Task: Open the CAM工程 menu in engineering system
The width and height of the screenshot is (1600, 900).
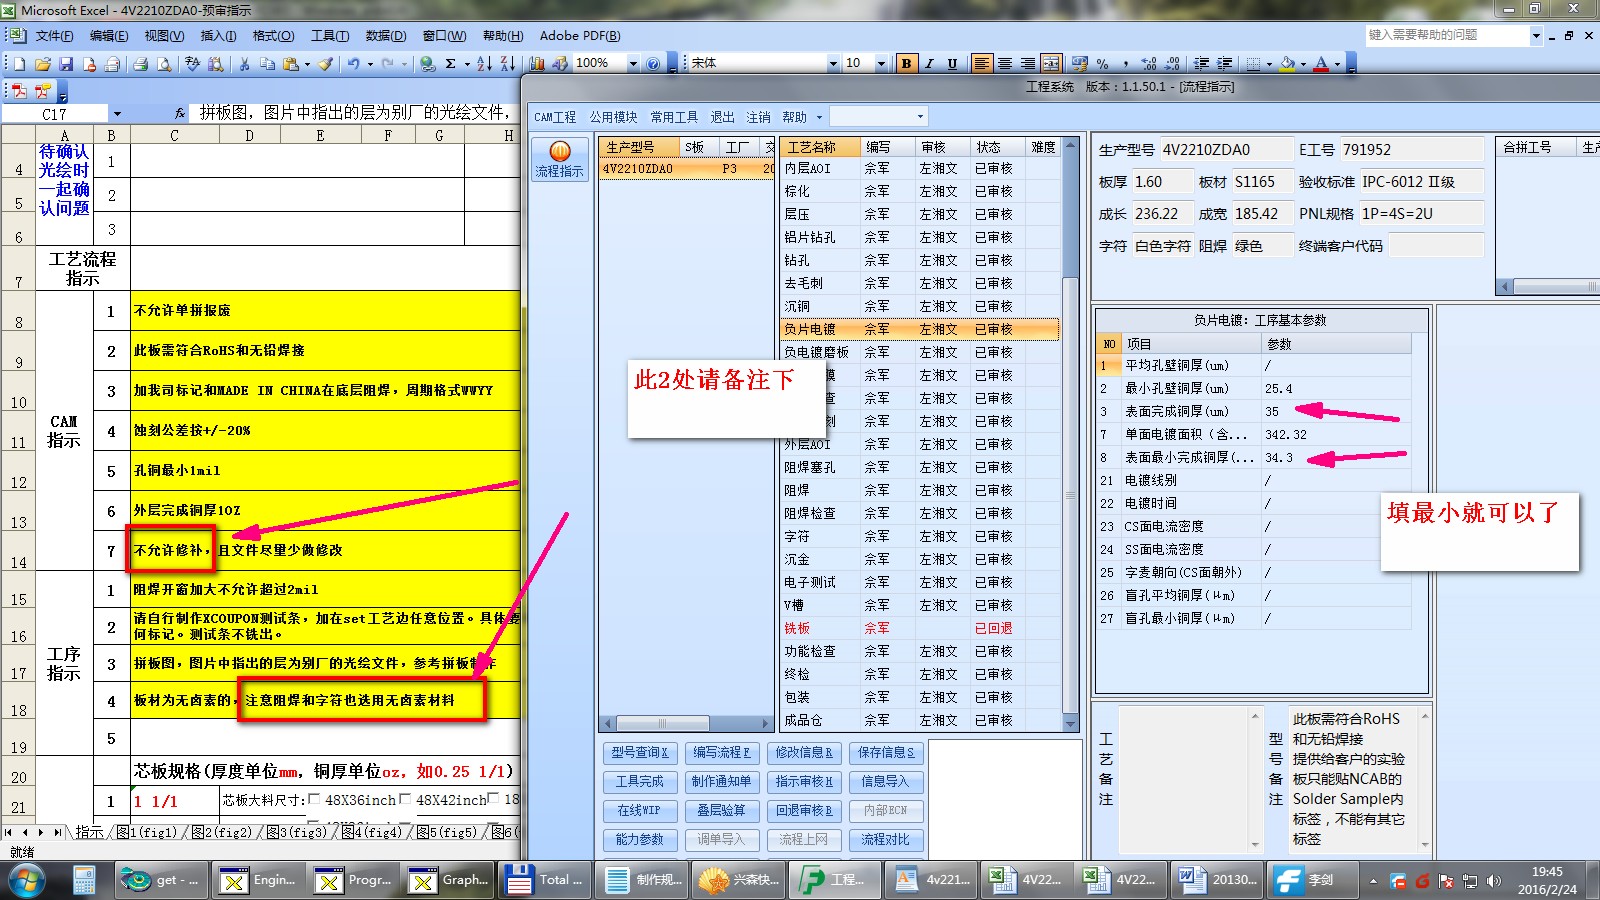Action: coord(555,117)
